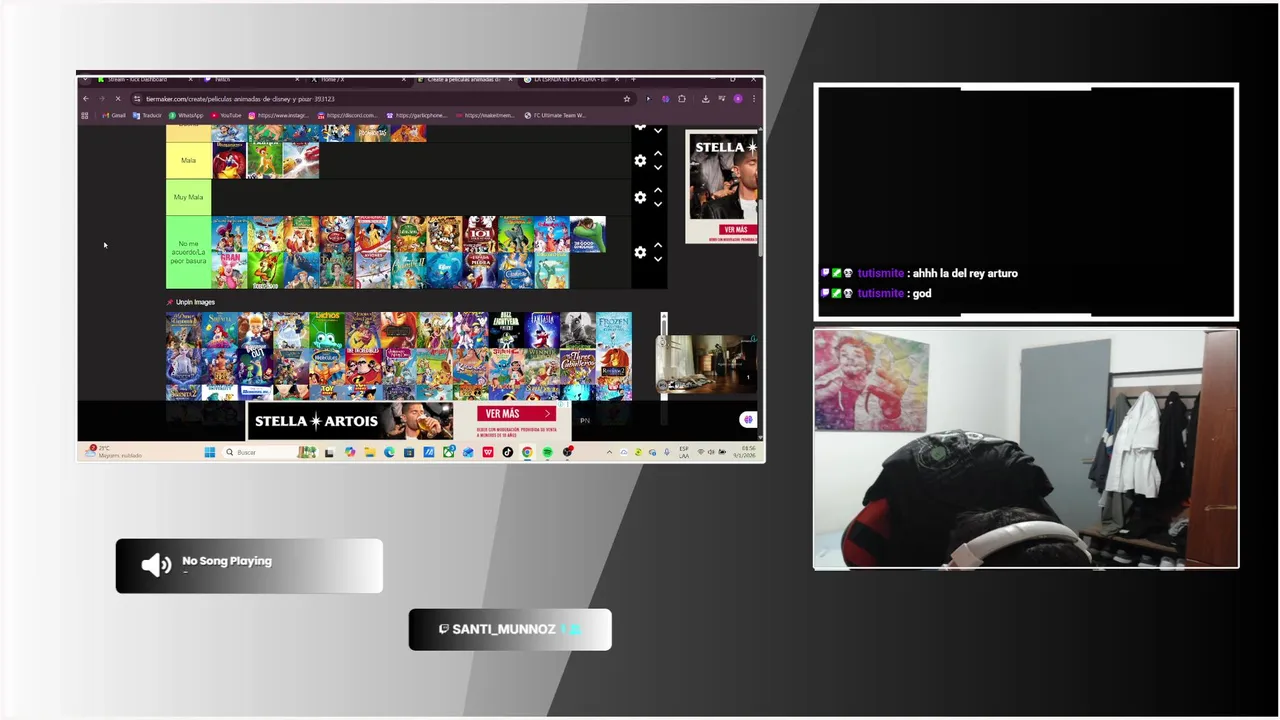Open the Xbox app on taskbar
This screenshot has height=720, width=1280.
click(448, 452)
